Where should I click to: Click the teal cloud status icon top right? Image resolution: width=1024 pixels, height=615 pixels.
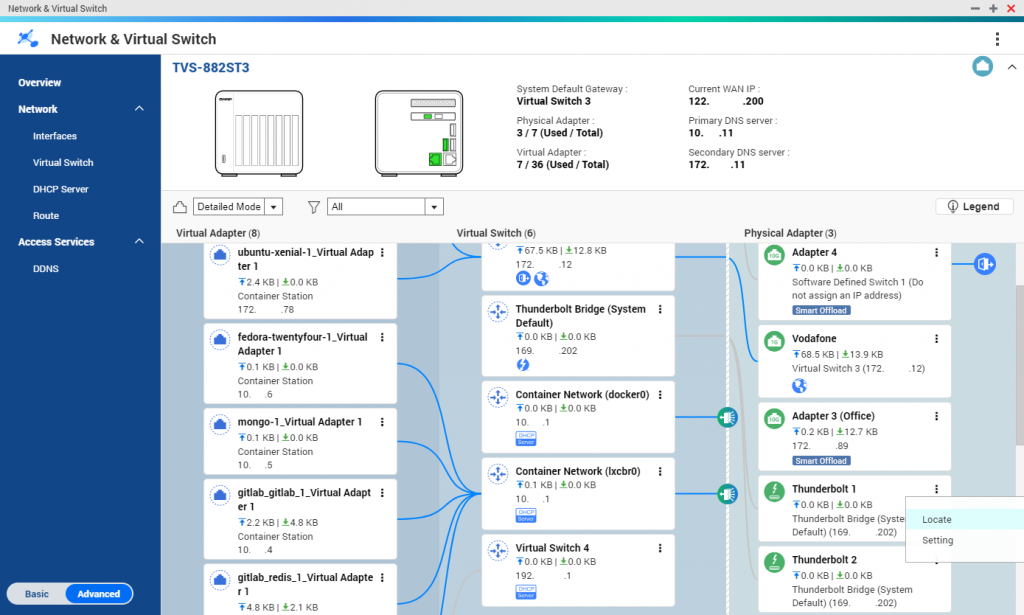coord(982,66)
